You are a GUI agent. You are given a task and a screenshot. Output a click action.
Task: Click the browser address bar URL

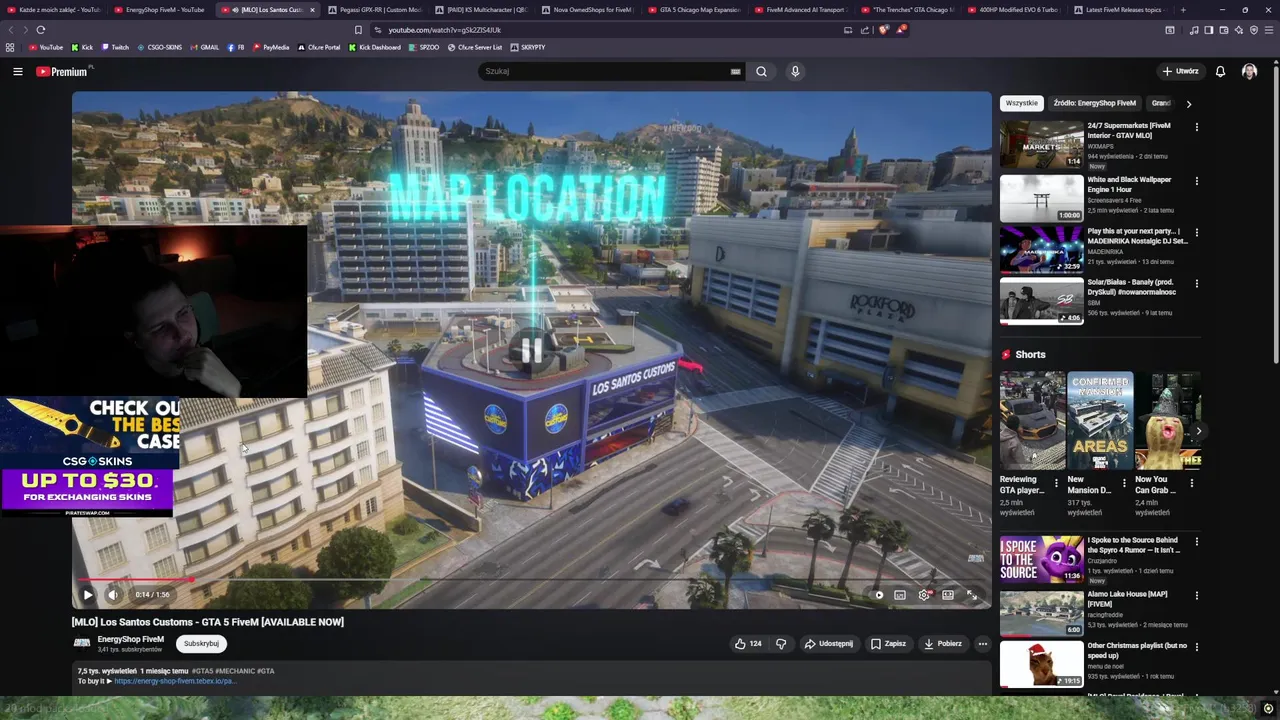point(445,30)
